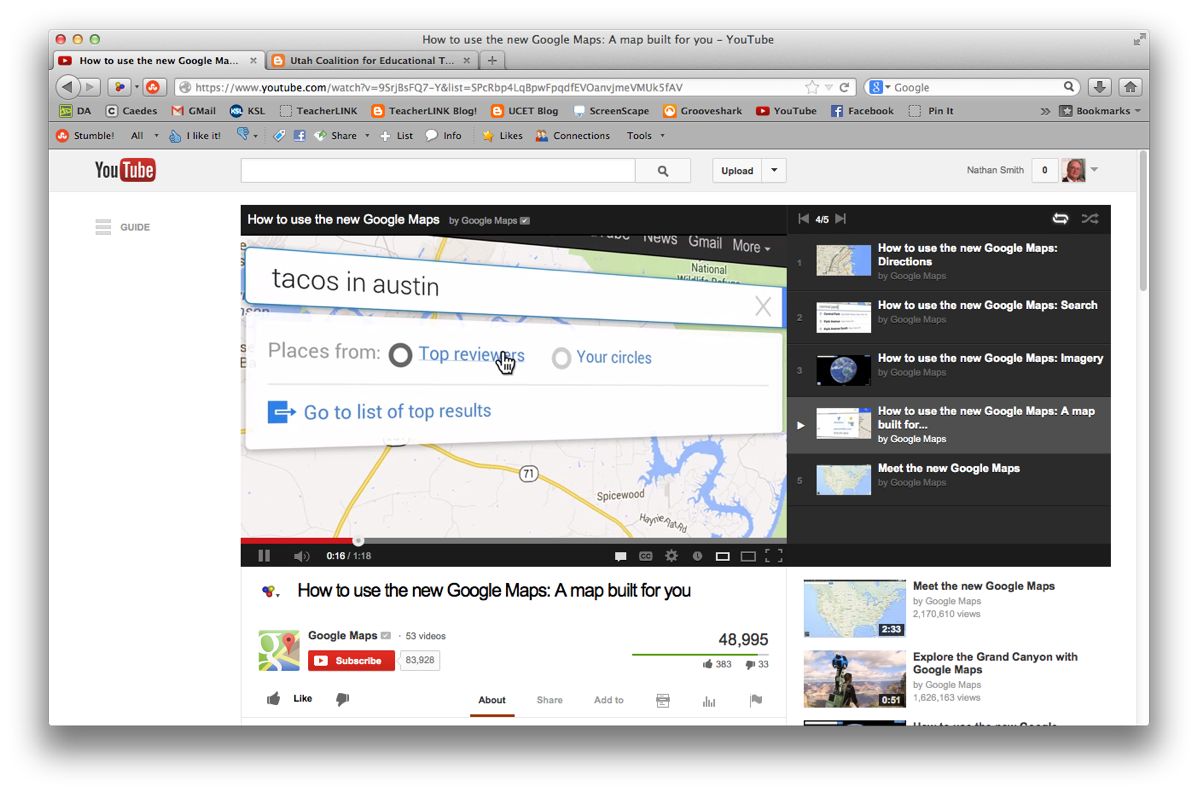Bookmark page with star icon in URL bar
The image size is (1198, 793).
coord(811,87)
